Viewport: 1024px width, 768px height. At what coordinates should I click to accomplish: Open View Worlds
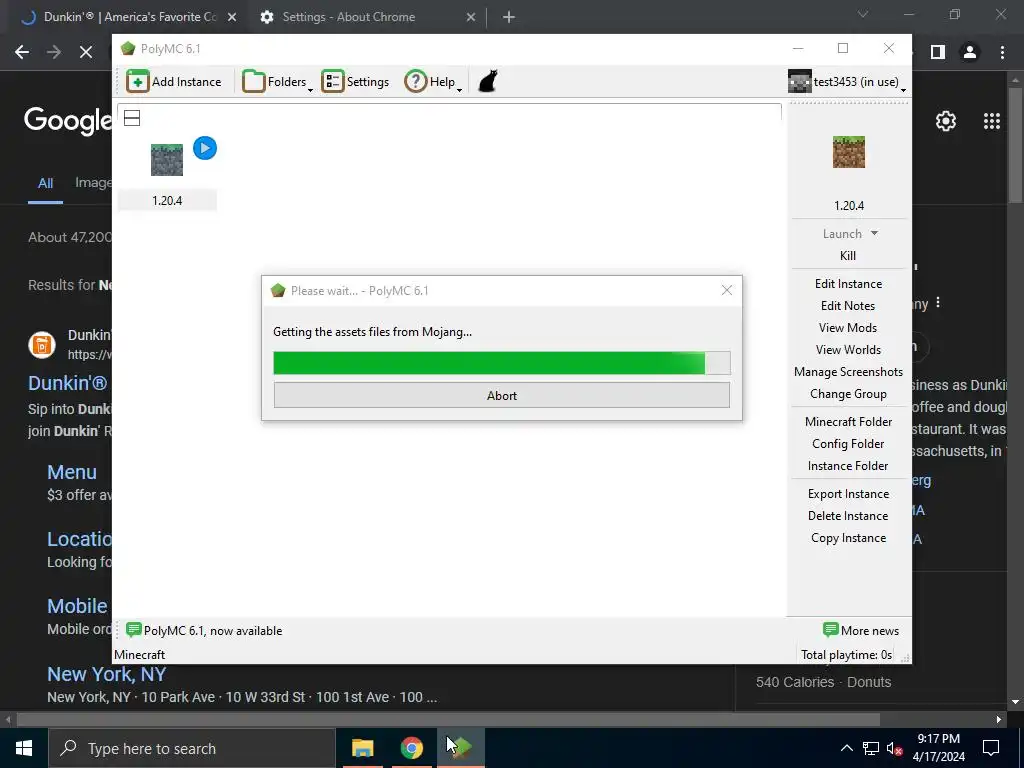pos(848,350)
